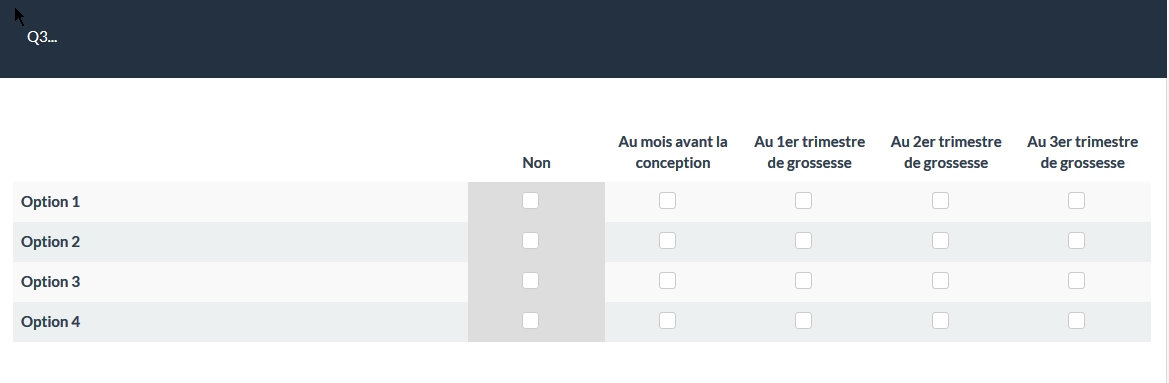Mark 2er trimestre checkbox for Option 1
The width and height of the screenshot is (1169, 383).
pyautogui.click(x=940, y=200)
